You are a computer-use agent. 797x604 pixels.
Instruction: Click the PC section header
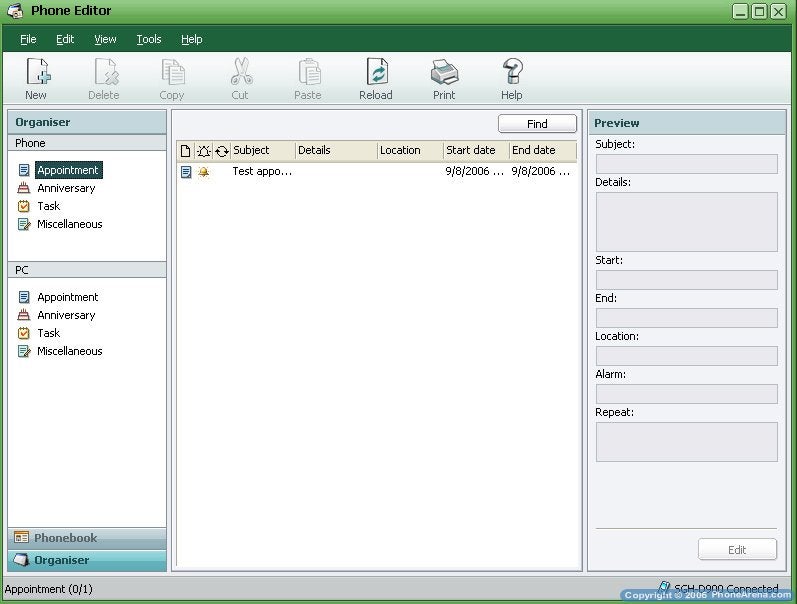[87, 270]
